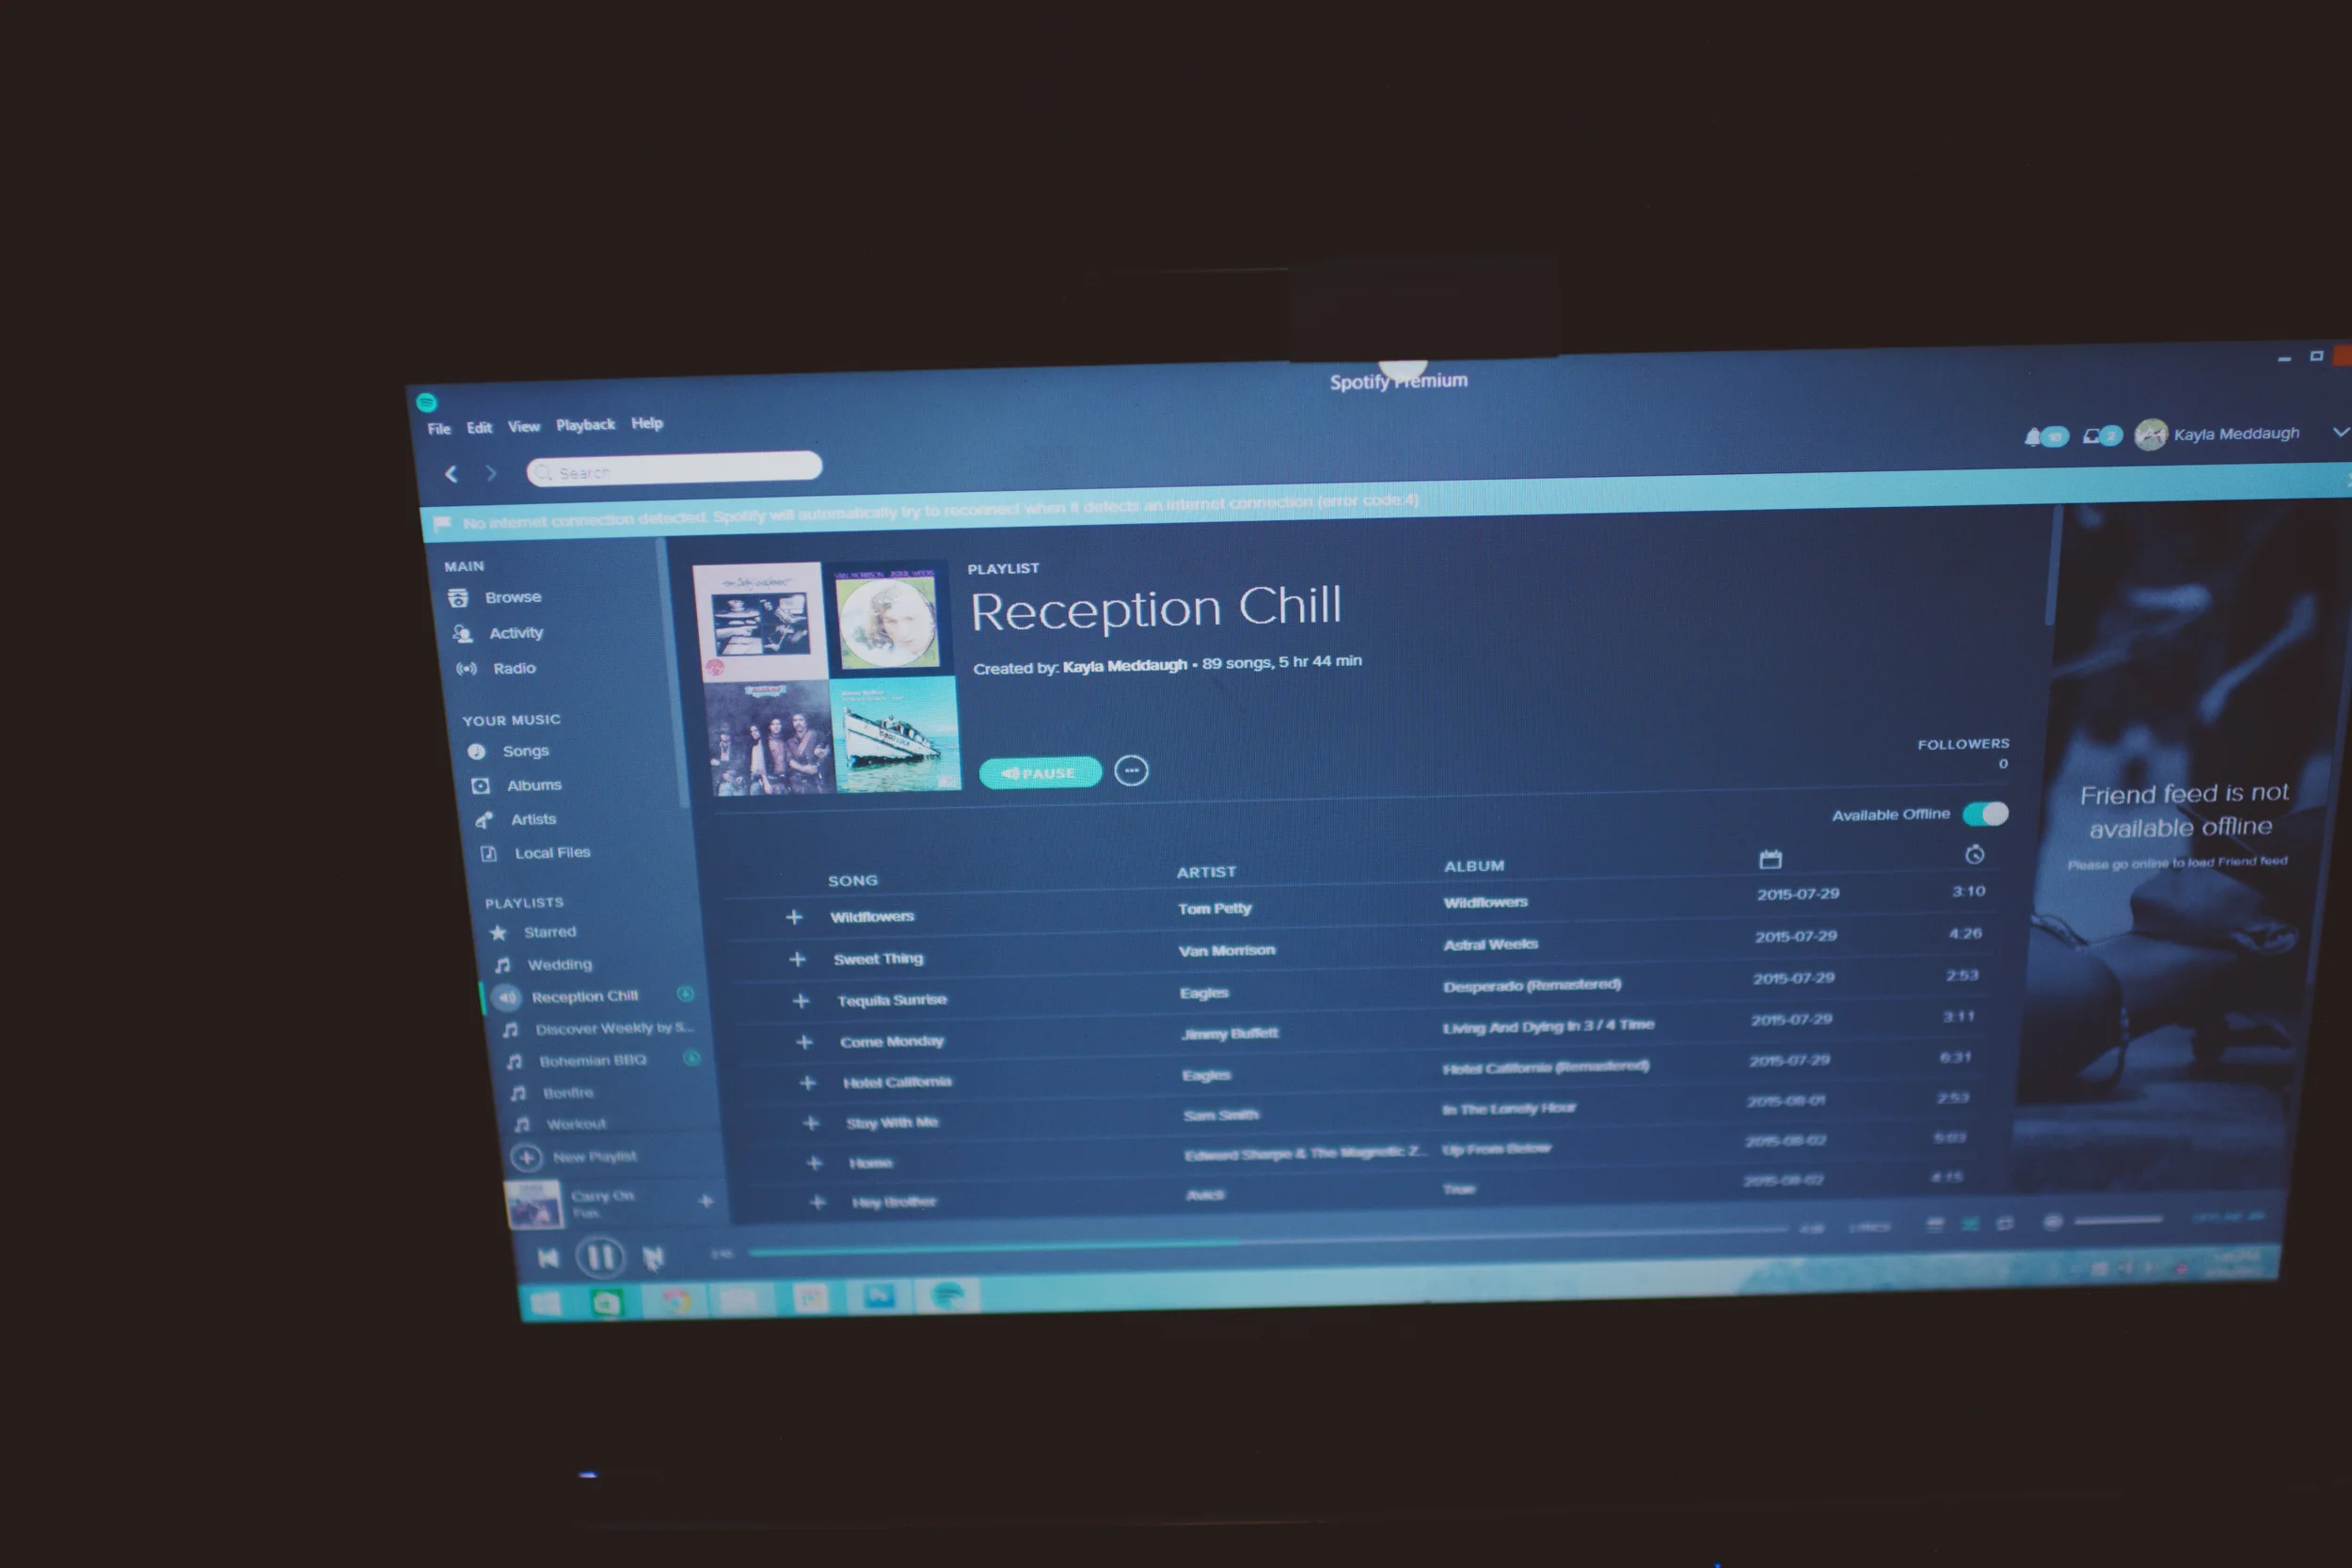Viewport: 2352px width, 1568px height.
Task: Open the Astral Weeks album link
Action: pyautogui.click(x=1490, y=944)
